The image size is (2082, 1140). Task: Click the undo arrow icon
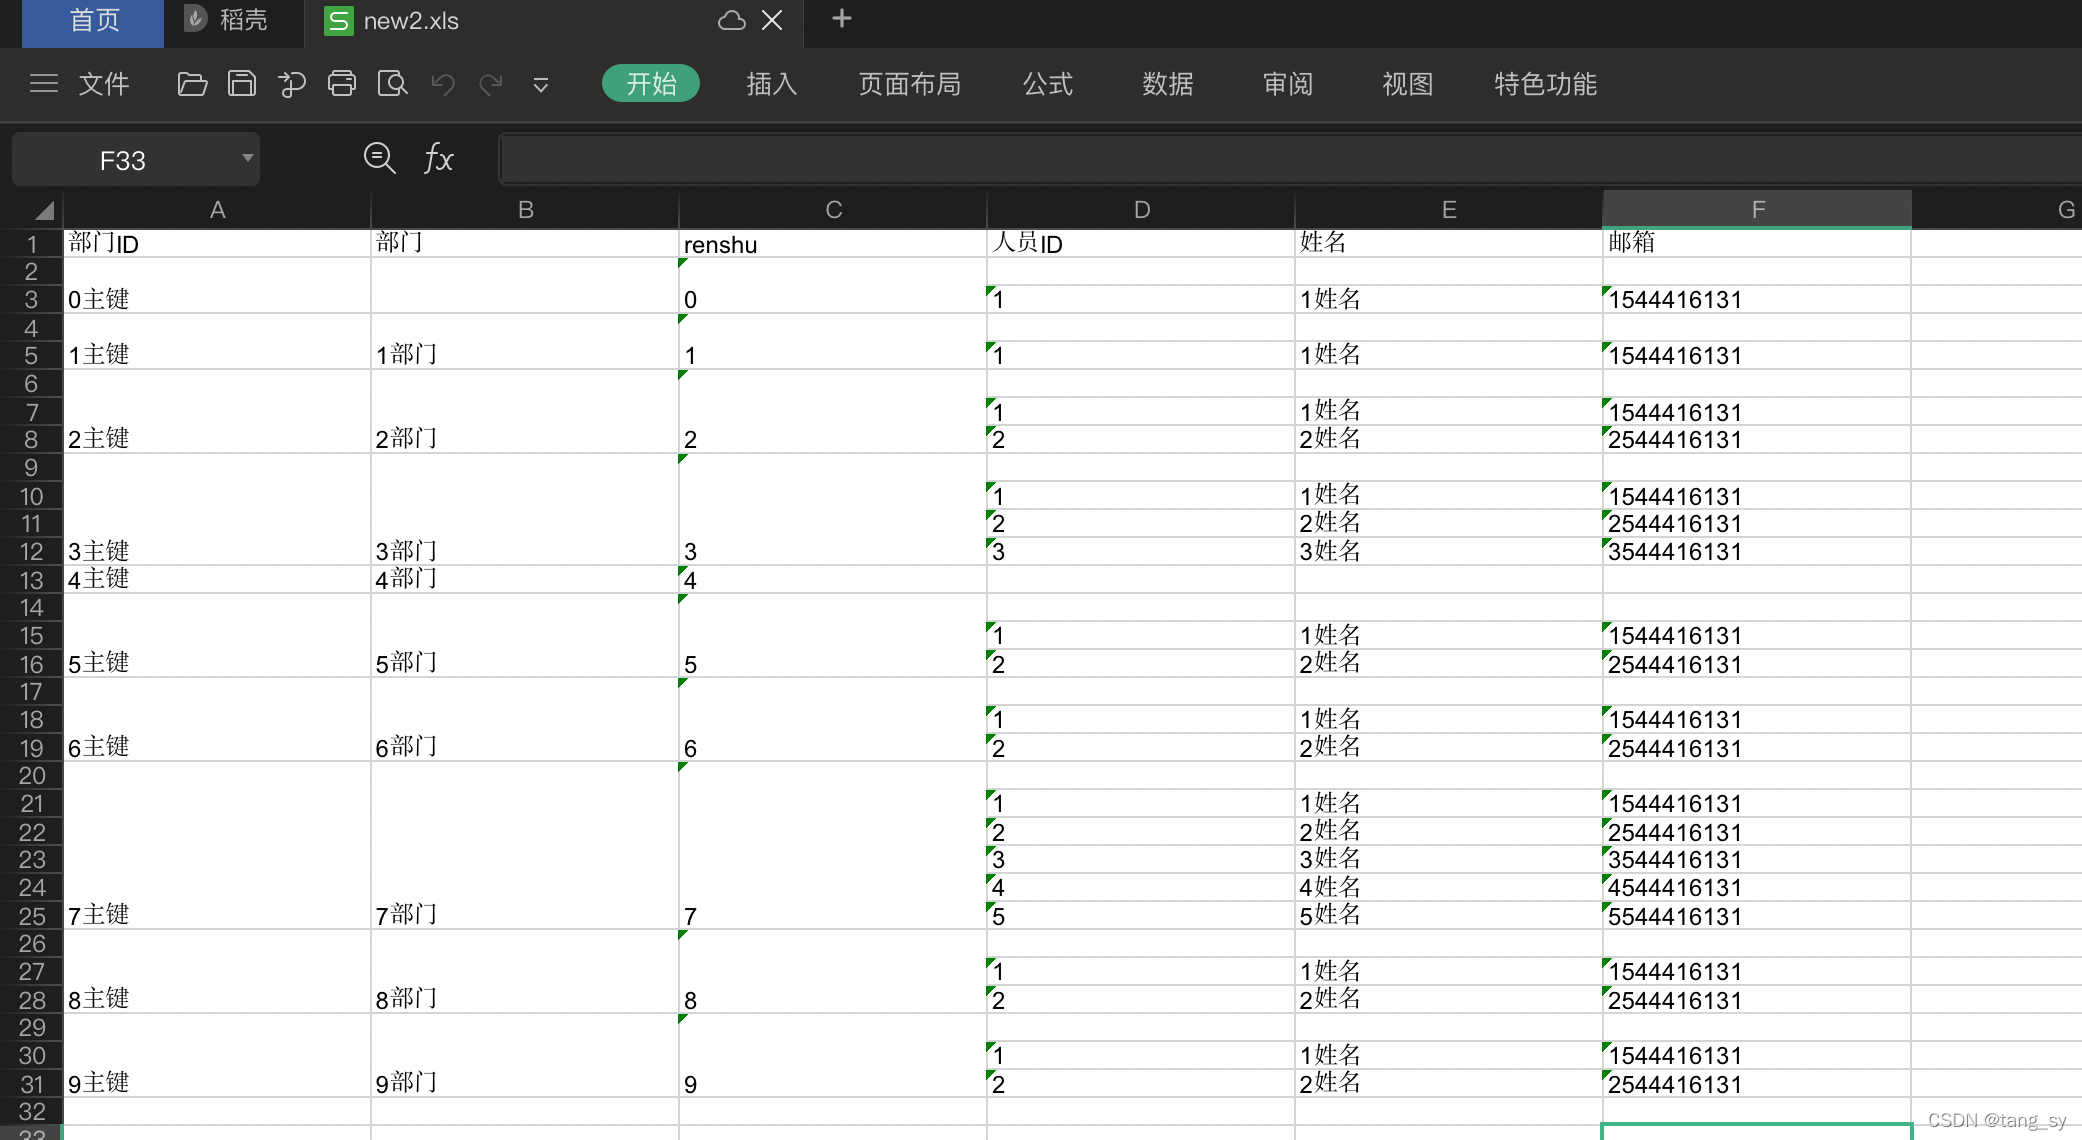coord(443,84)
